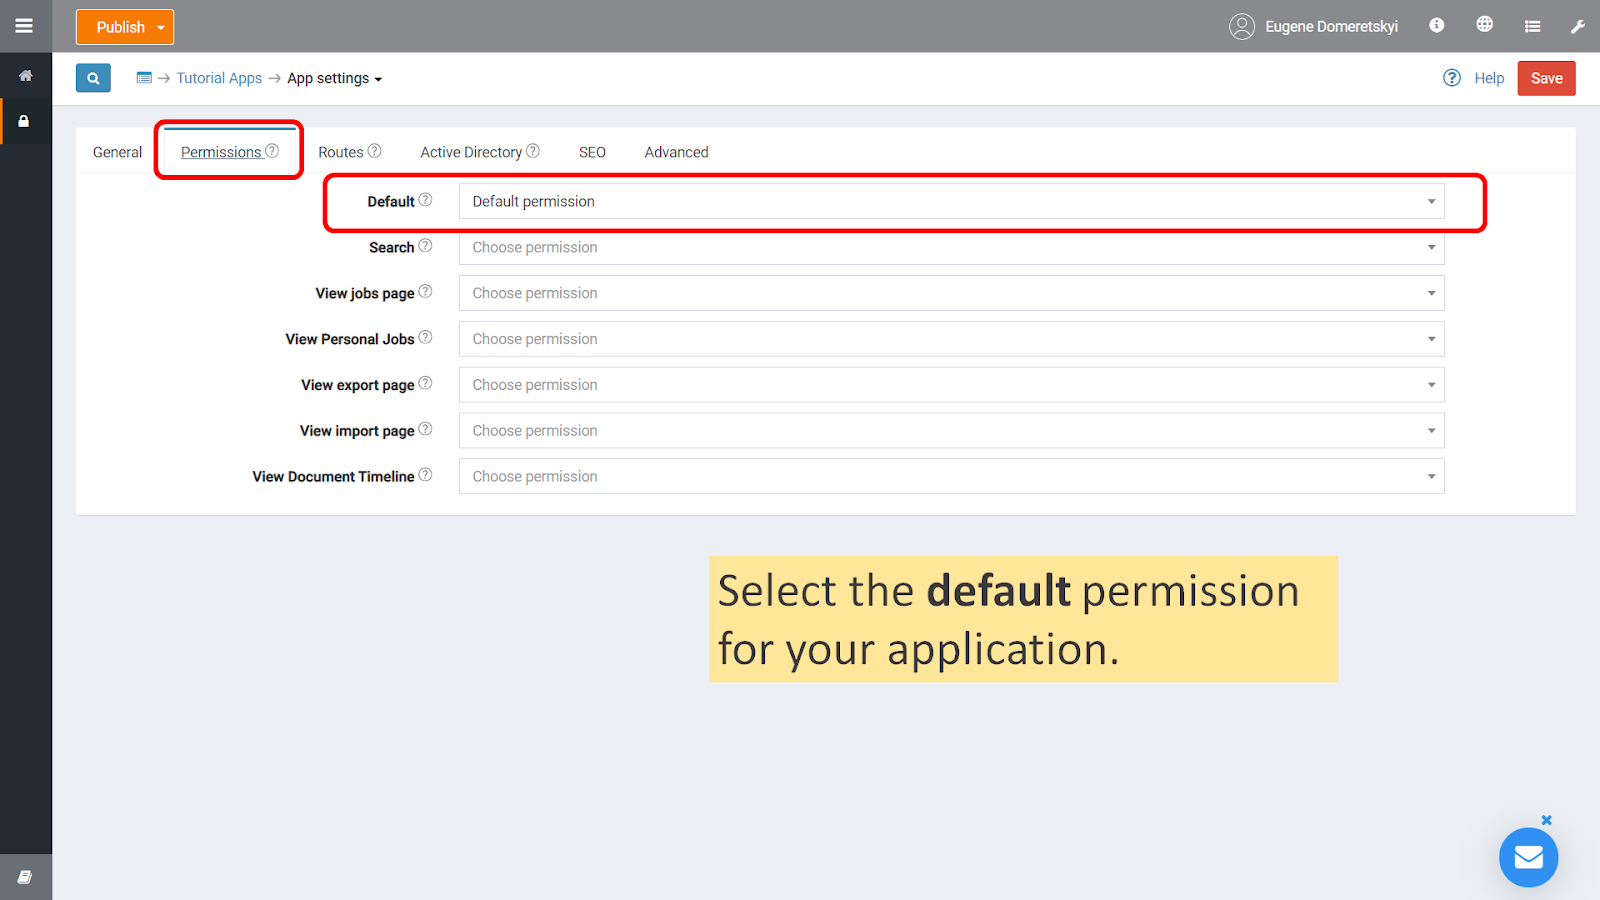Click the list icon in top bar
Image resolution: width=1600 pixels, height=900 pixels.
point(1532,26)
